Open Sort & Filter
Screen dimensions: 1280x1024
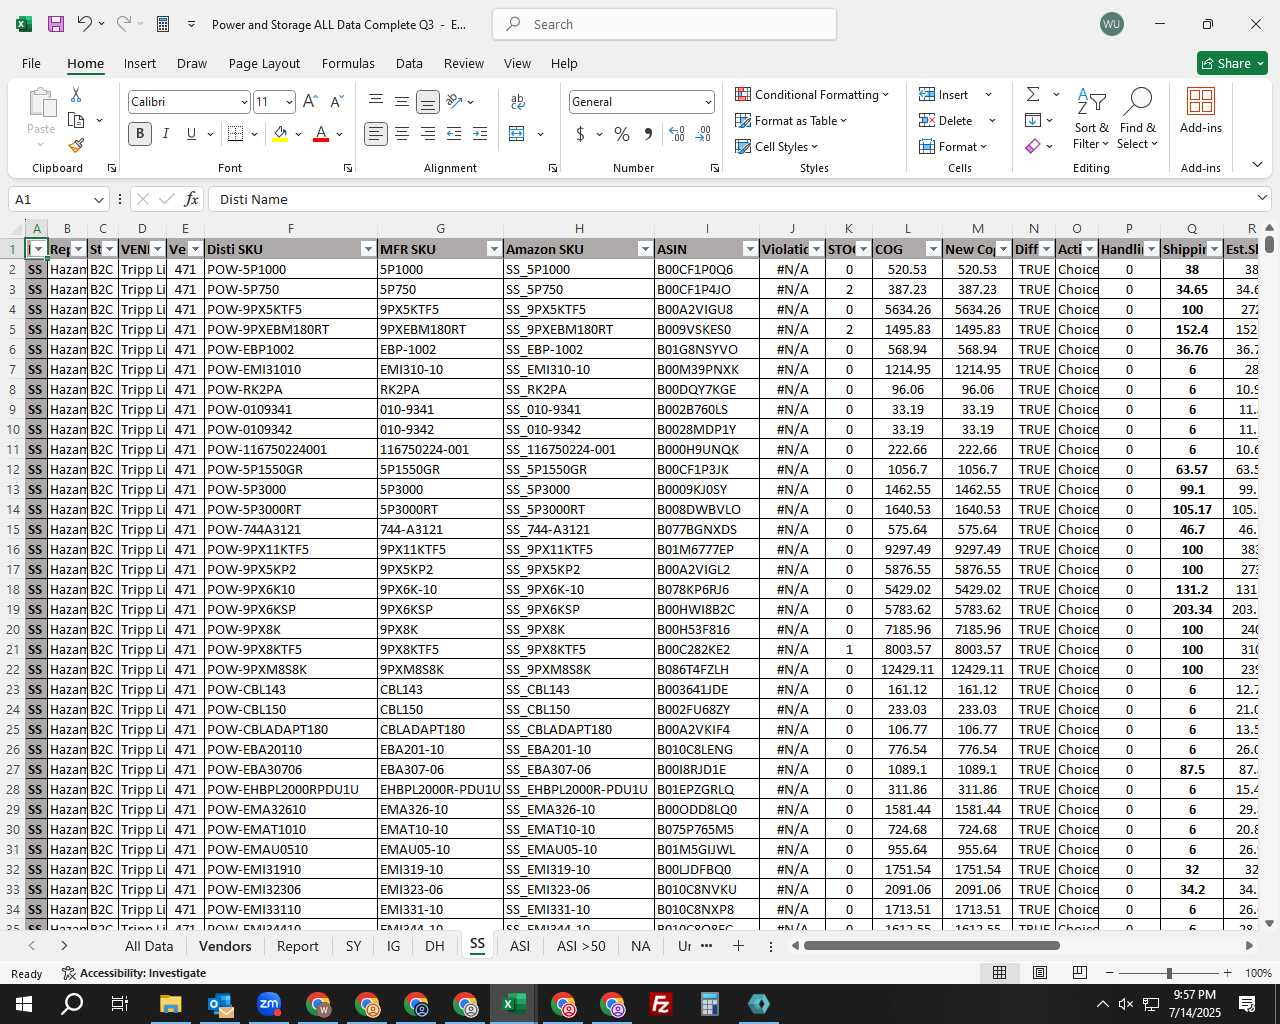1091,118
